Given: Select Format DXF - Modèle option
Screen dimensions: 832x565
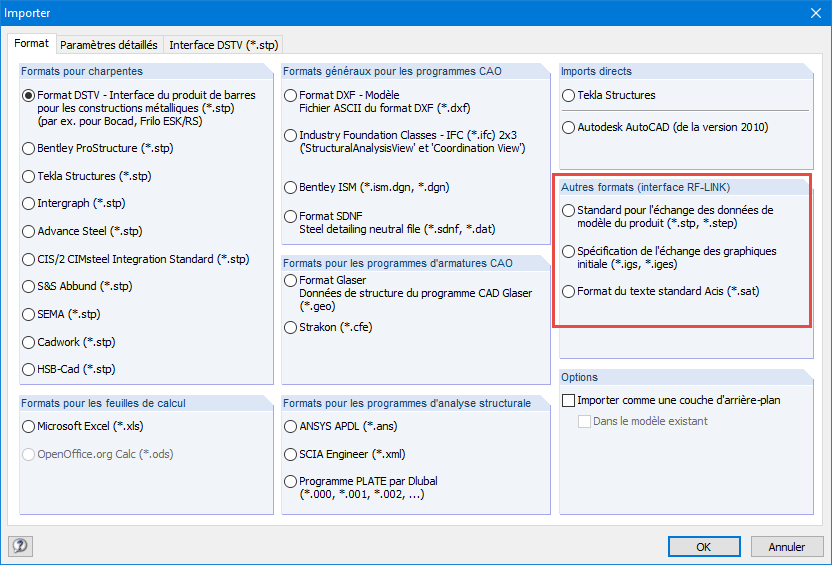Looking at the screenshot, I should pos(291,96).
